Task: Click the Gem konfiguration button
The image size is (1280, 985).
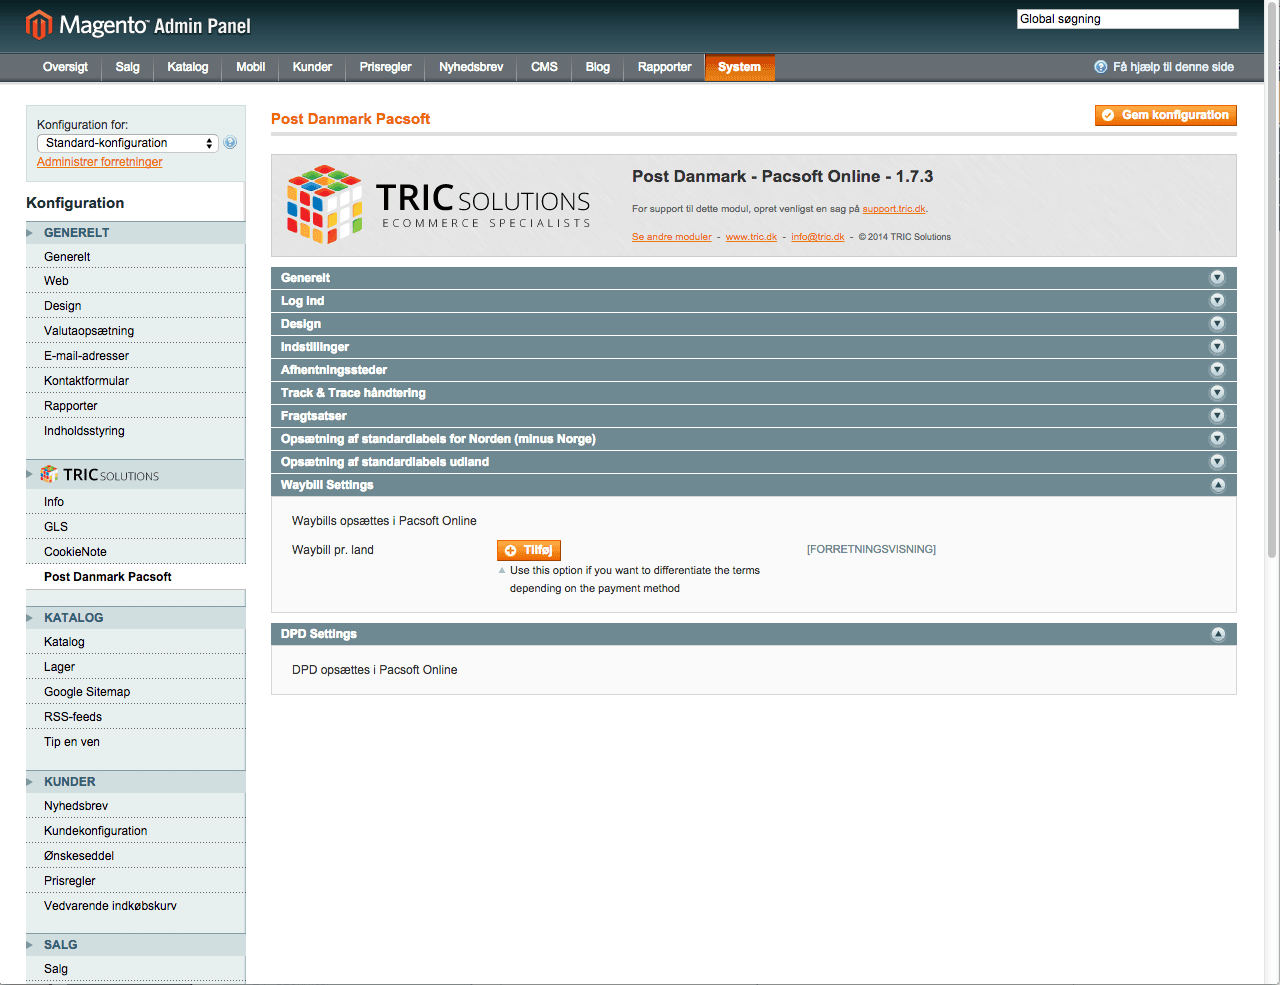Action: [x=1165, y=115]
